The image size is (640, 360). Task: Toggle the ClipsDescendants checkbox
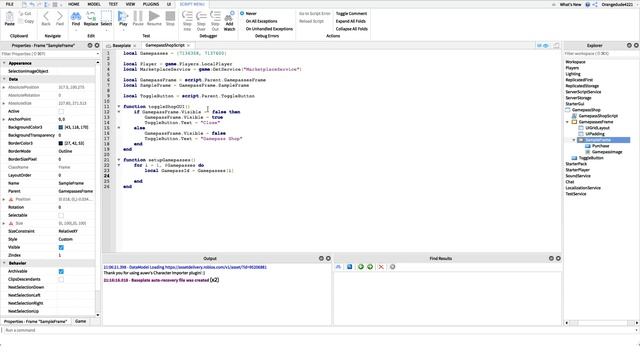[61, 279]
